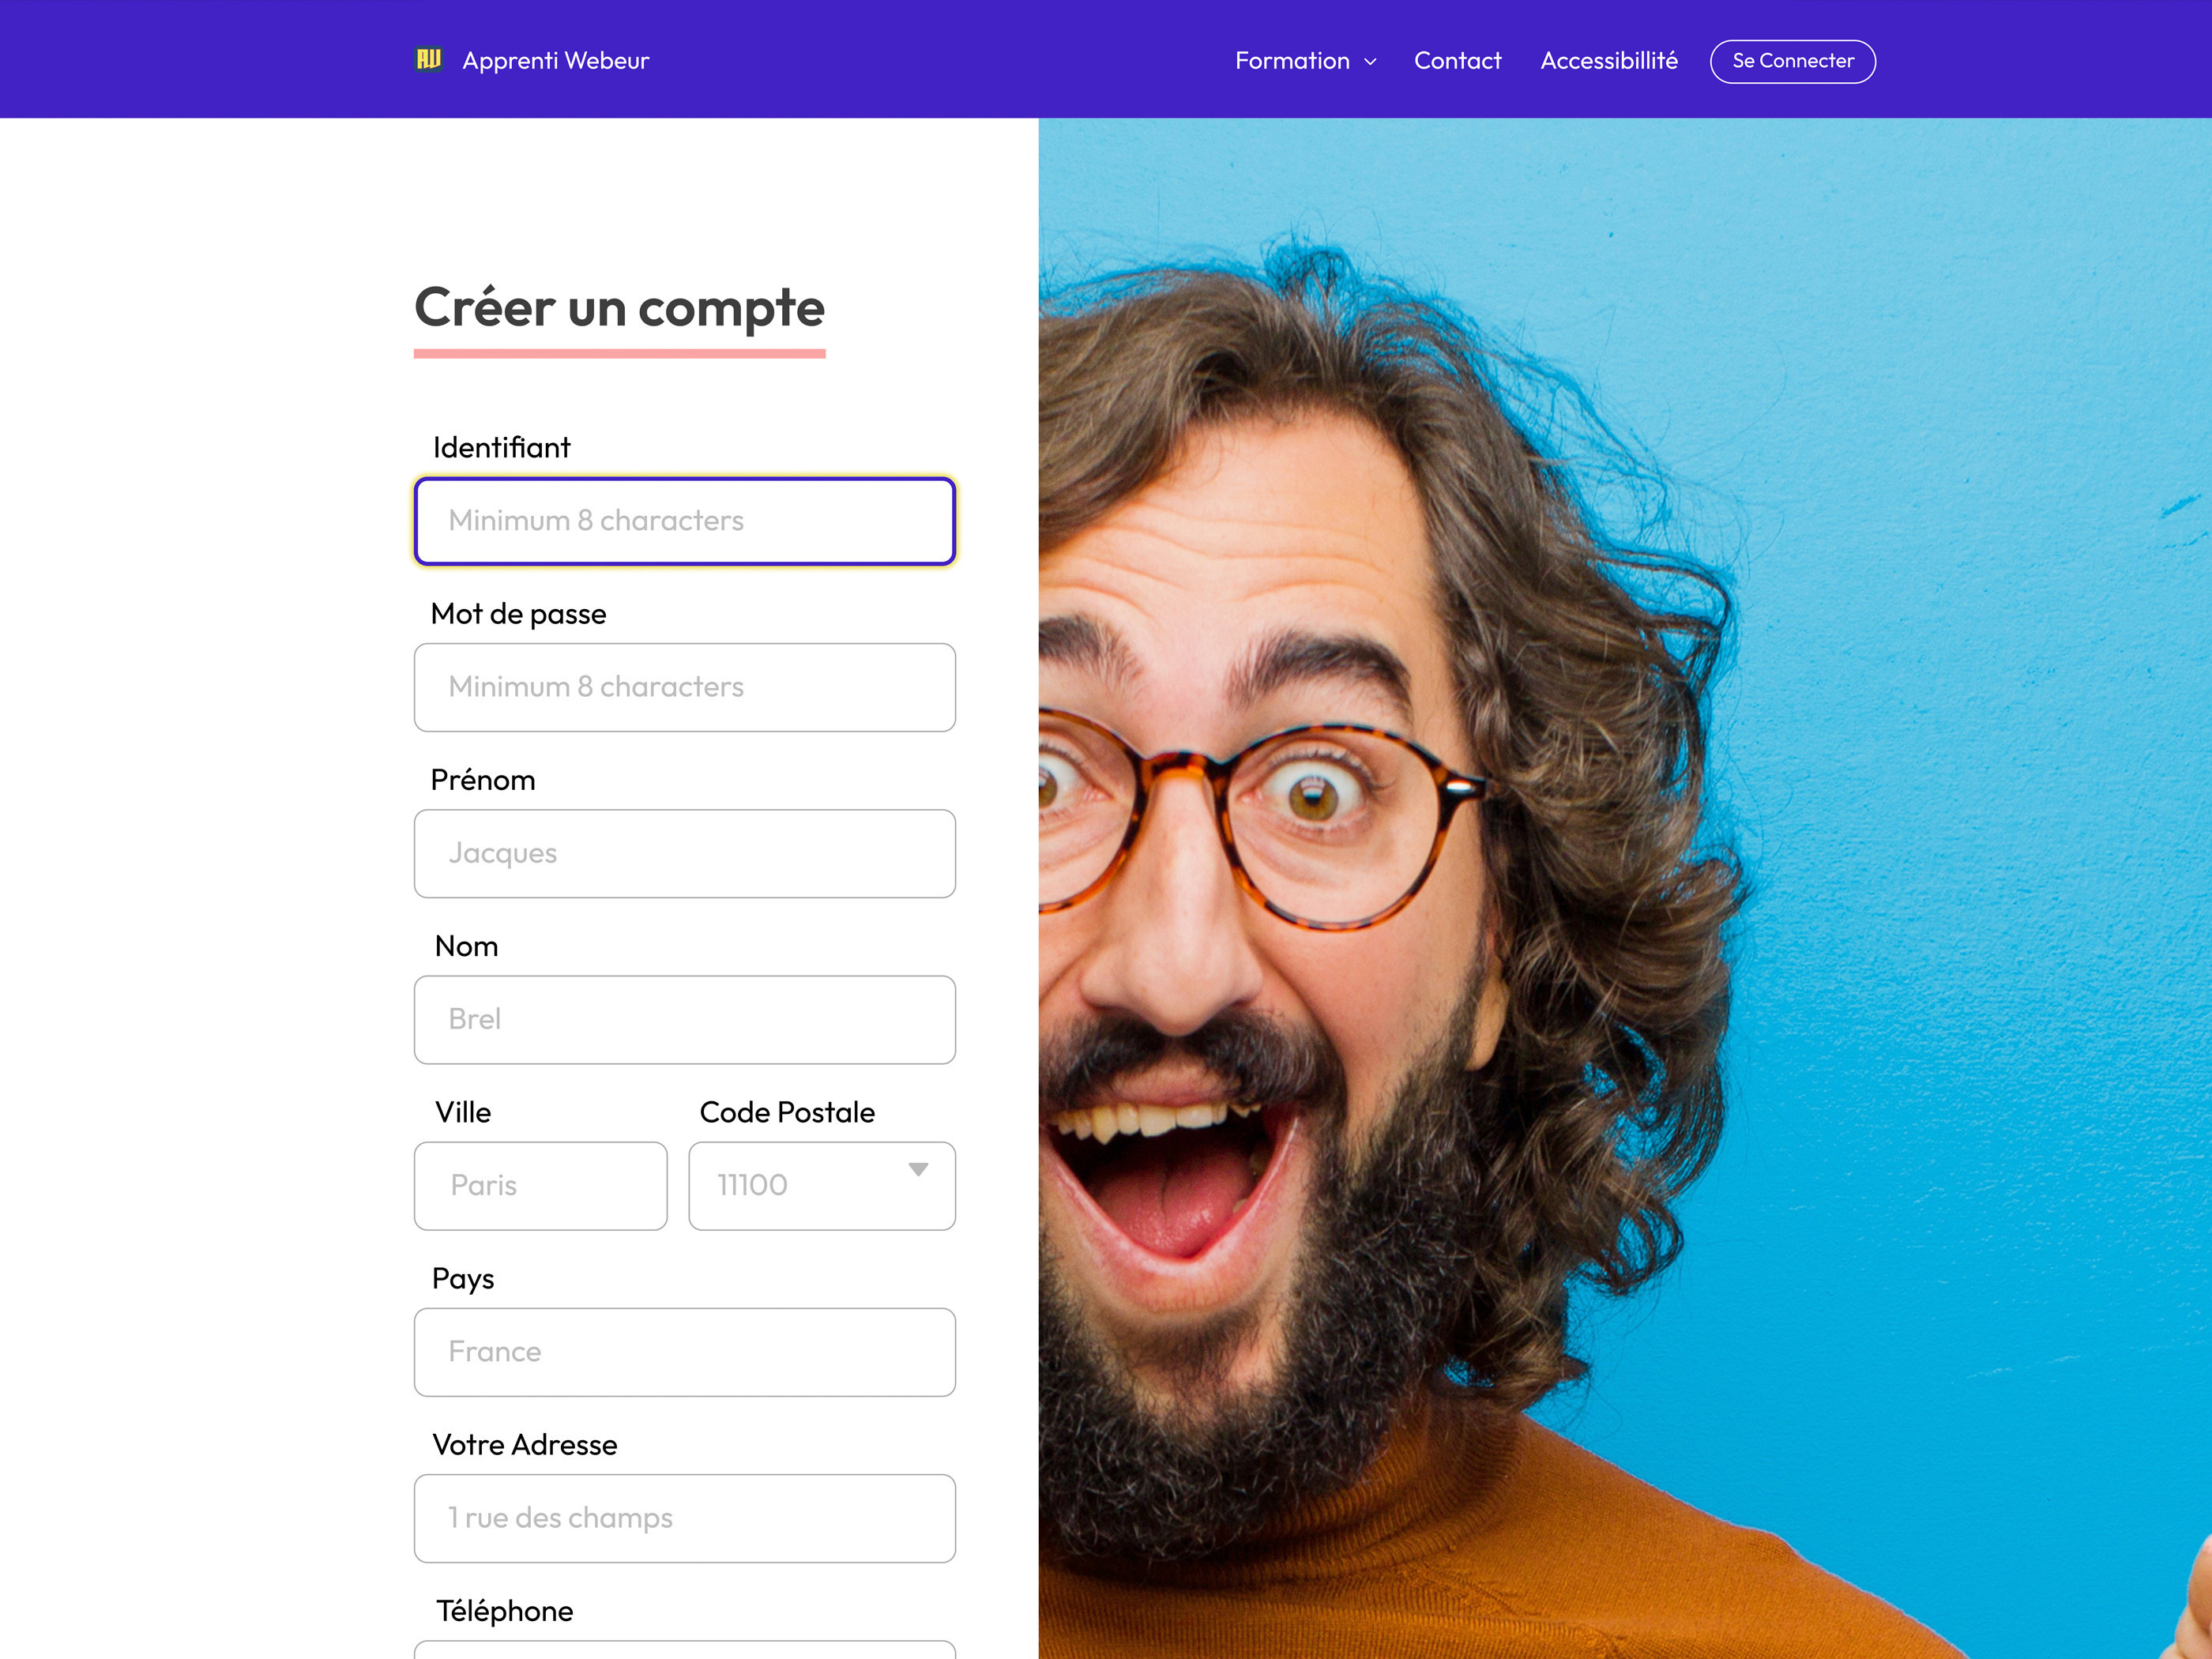2212x1659 pixels.
Task: Click the Apprenti Webeur logo icon
Action: click(x=429, y=60)
